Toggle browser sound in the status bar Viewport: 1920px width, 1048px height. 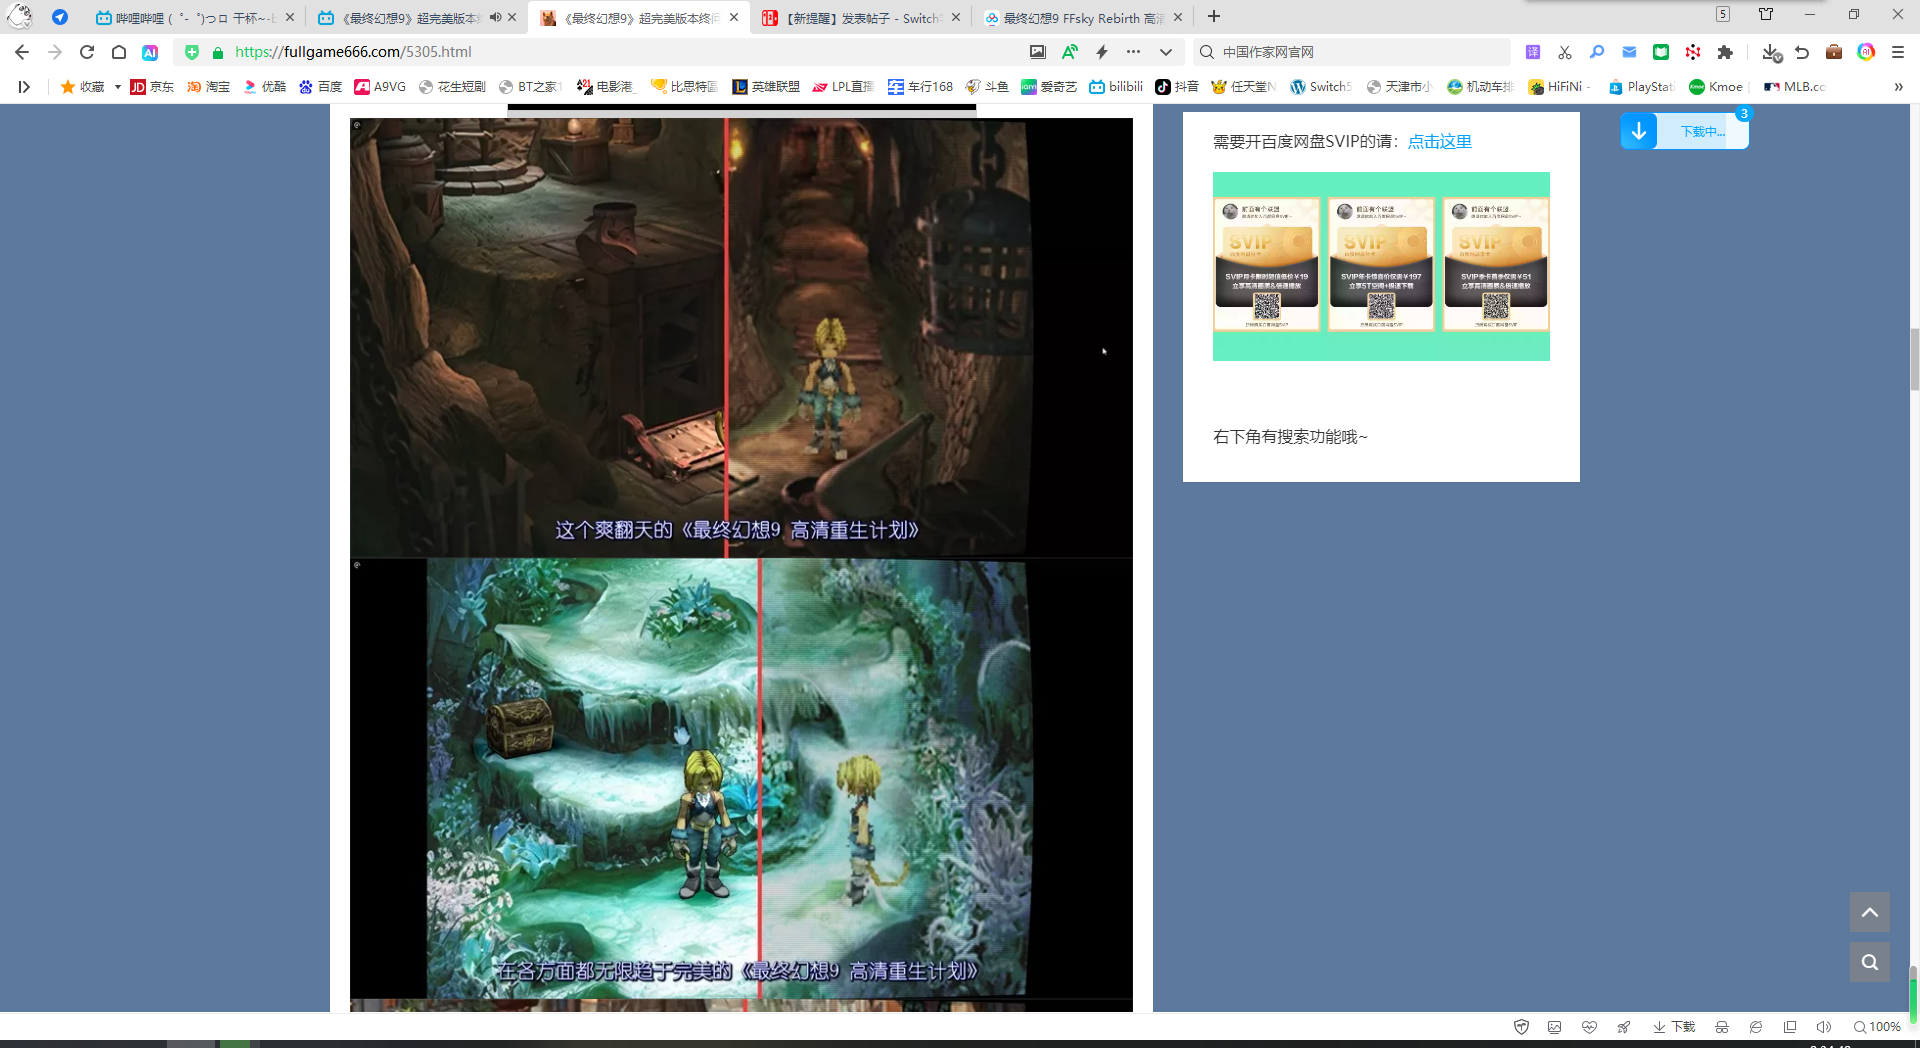tap(1824, 1027)
